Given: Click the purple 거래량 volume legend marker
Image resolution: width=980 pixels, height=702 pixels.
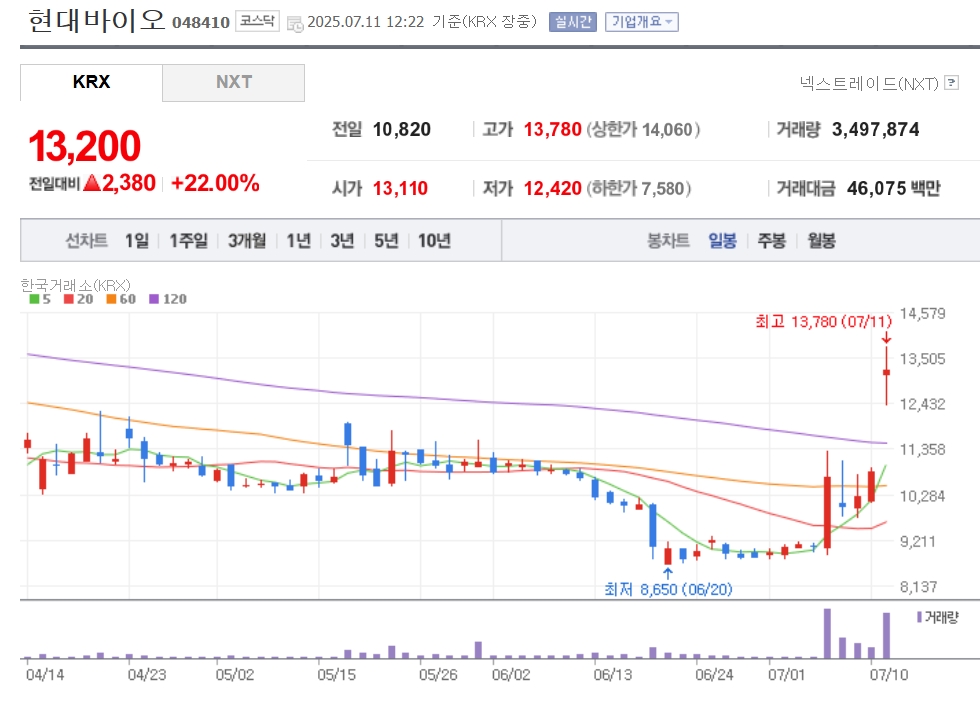Looking at the screenshot, I should pyautogui.click(x=919, y=617).
